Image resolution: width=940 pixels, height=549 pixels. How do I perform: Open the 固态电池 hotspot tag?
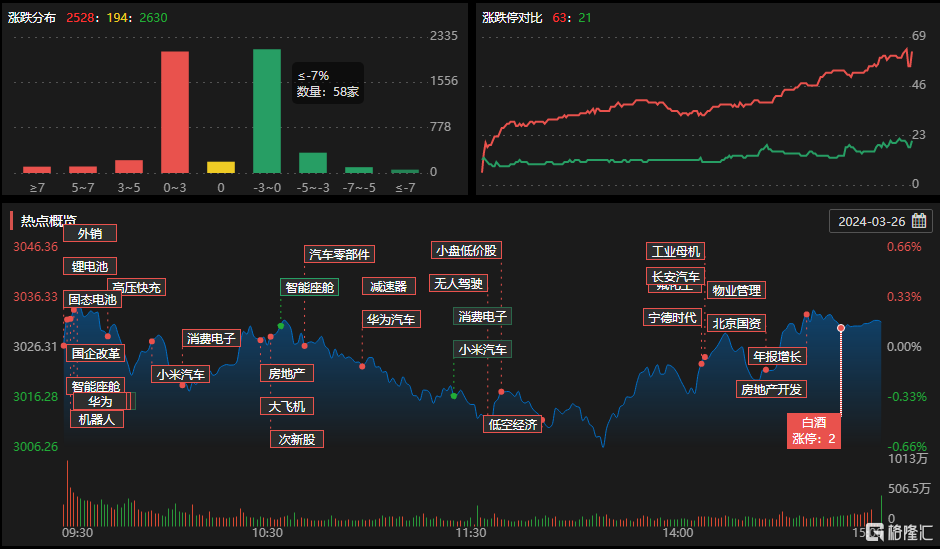(92, 299)
